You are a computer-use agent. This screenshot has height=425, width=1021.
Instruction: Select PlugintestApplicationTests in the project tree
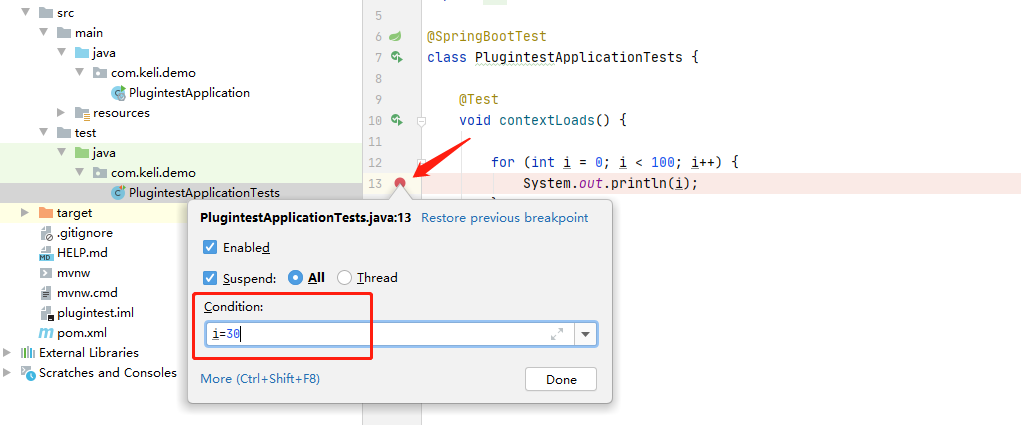tap(204, 193)
